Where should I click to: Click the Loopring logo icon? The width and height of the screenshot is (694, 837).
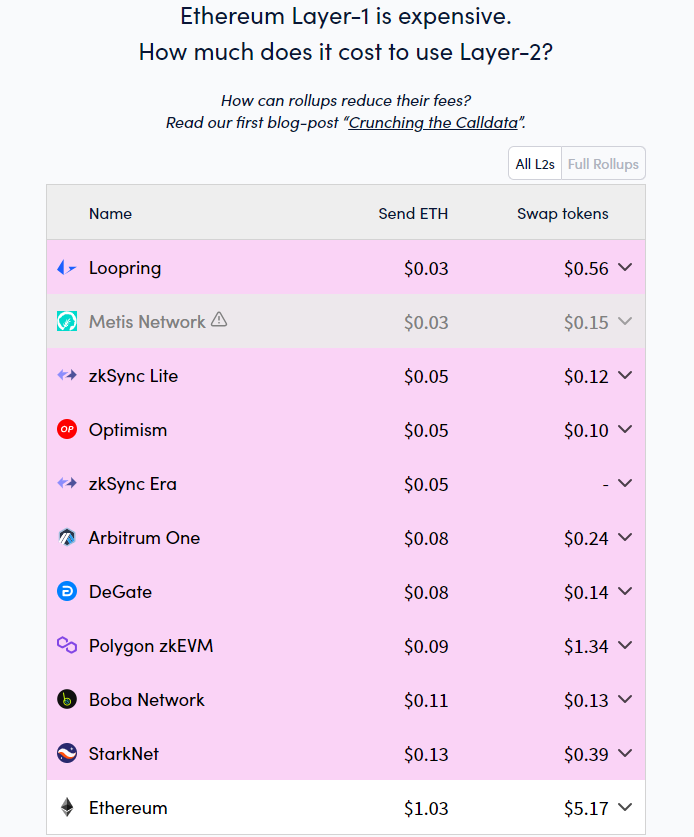tap(67, 267)
